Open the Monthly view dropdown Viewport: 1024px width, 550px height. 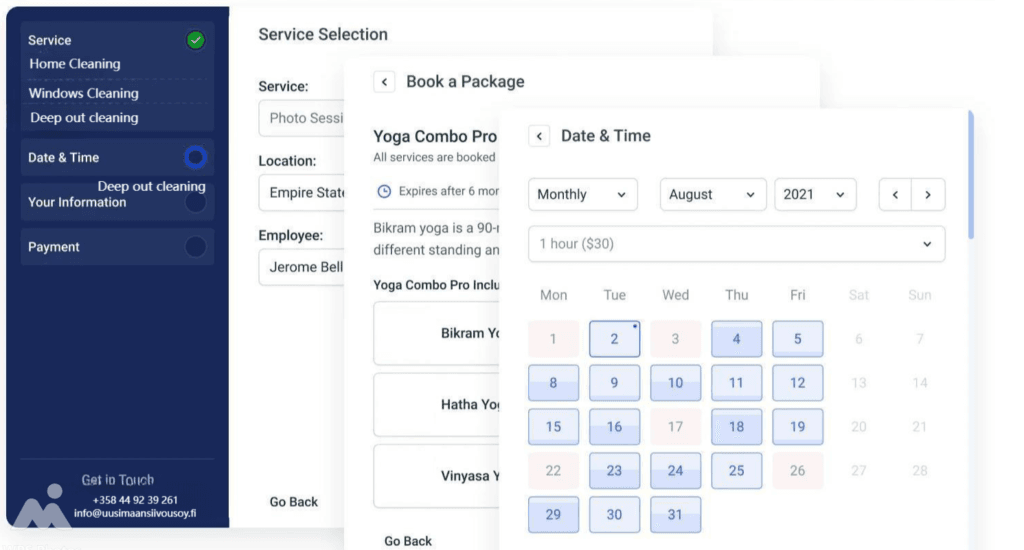tap(583, 195)
